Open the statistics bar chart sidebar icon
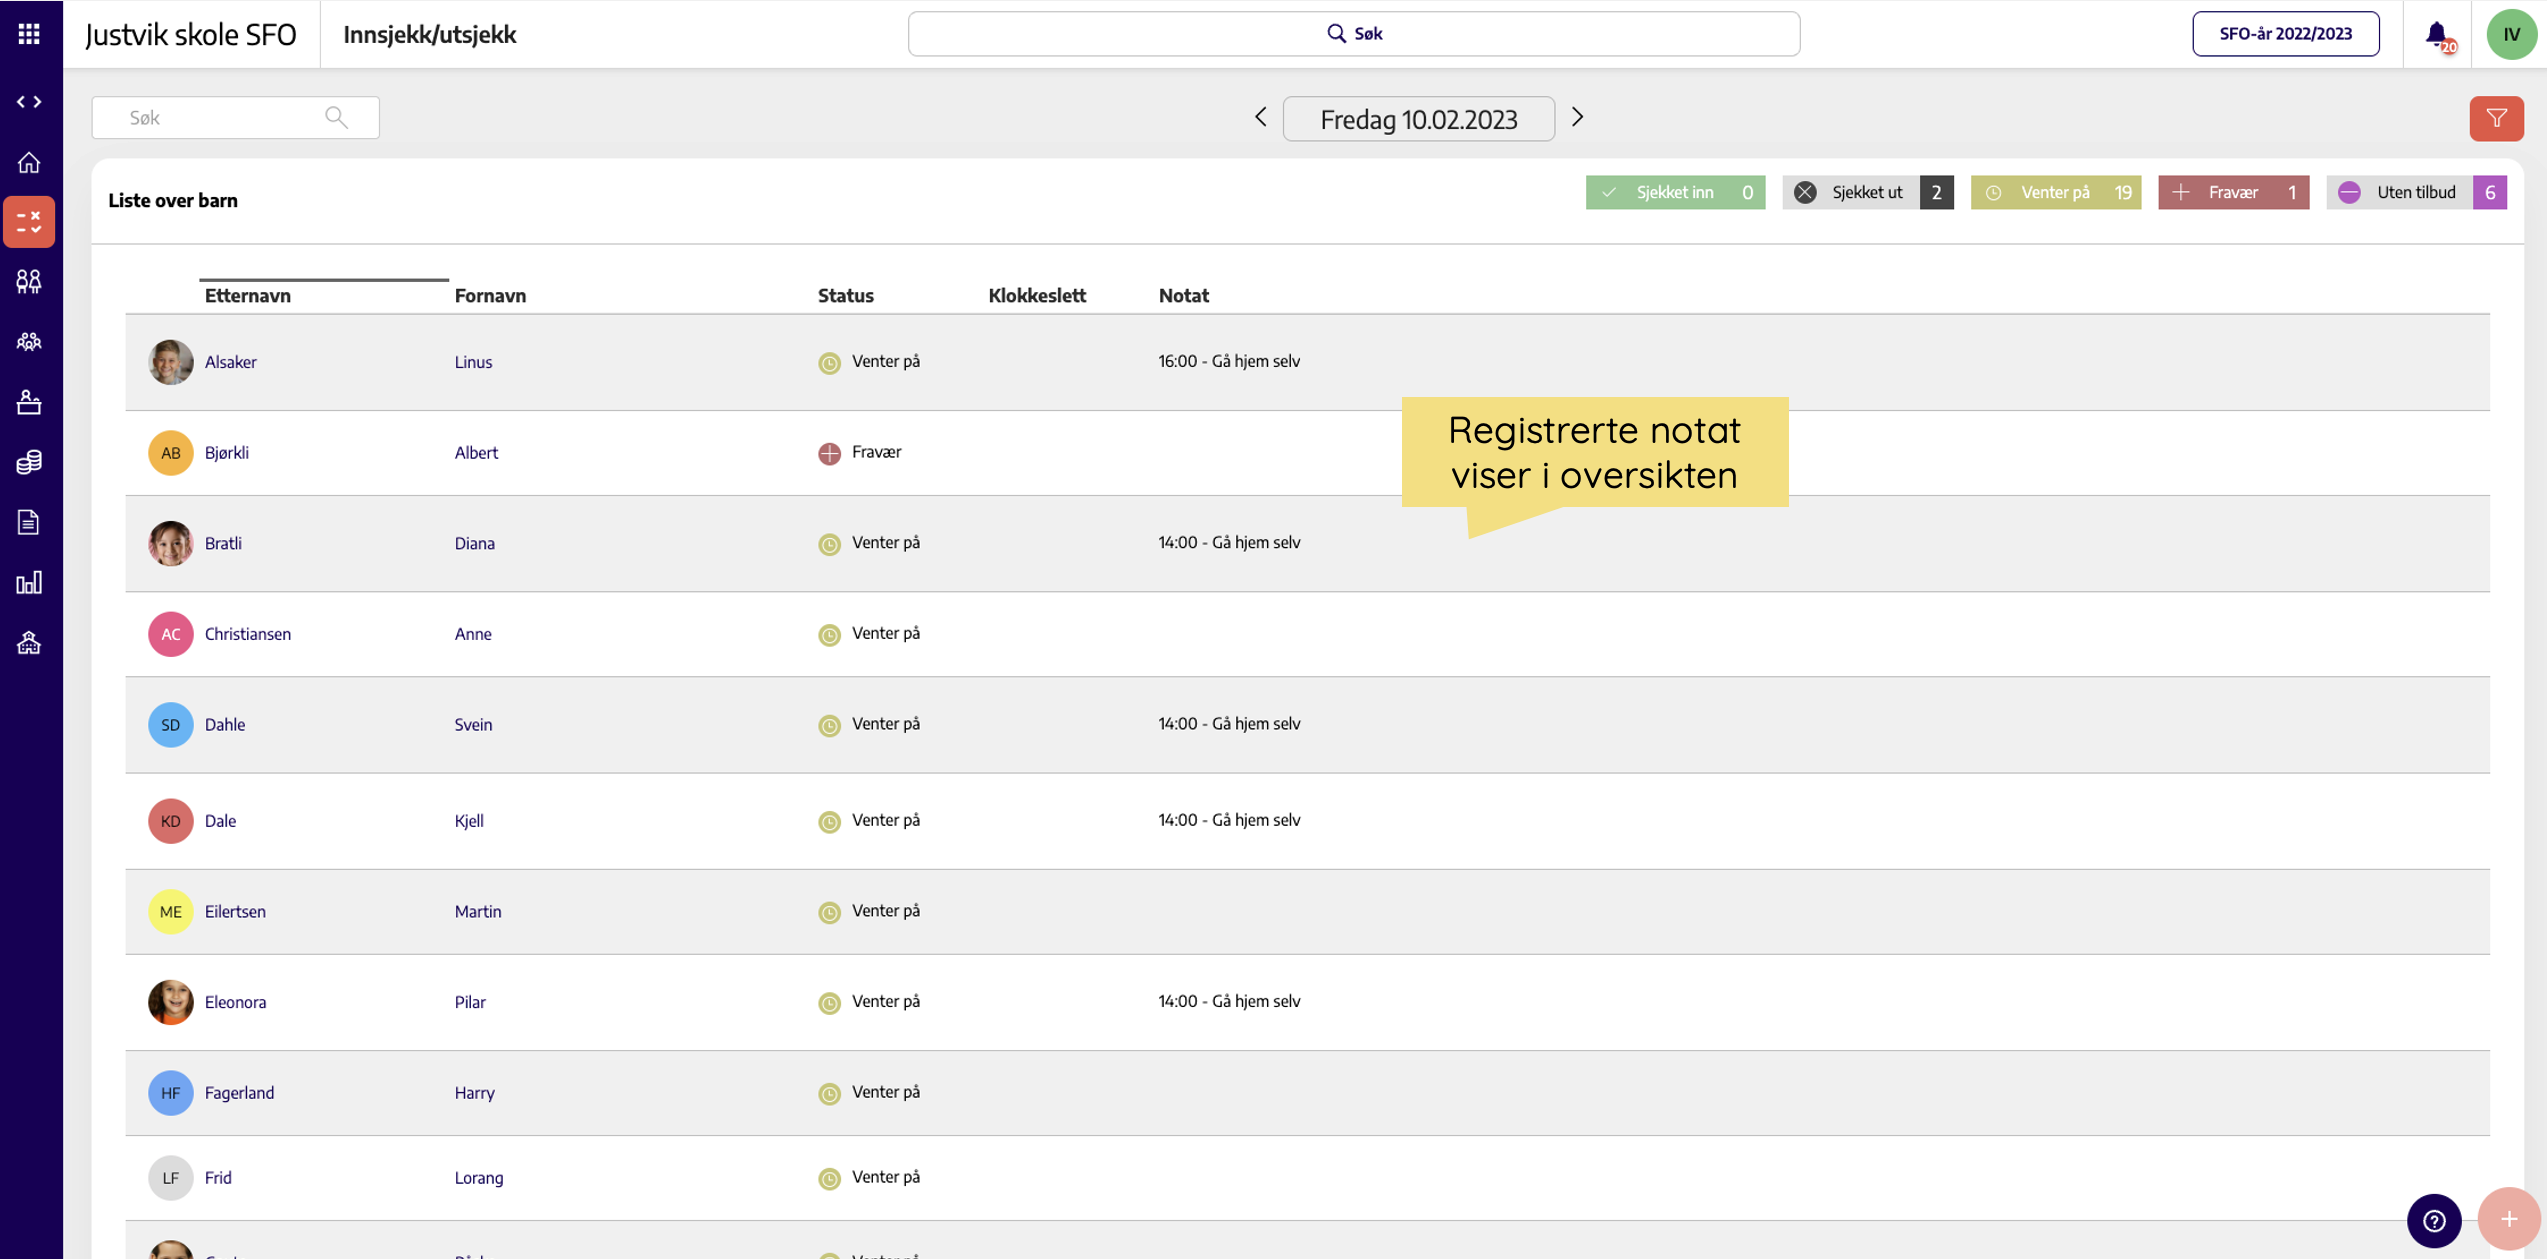This screenshot has height=1259, width=2547. pyautogui.click(x=29, y=582)
